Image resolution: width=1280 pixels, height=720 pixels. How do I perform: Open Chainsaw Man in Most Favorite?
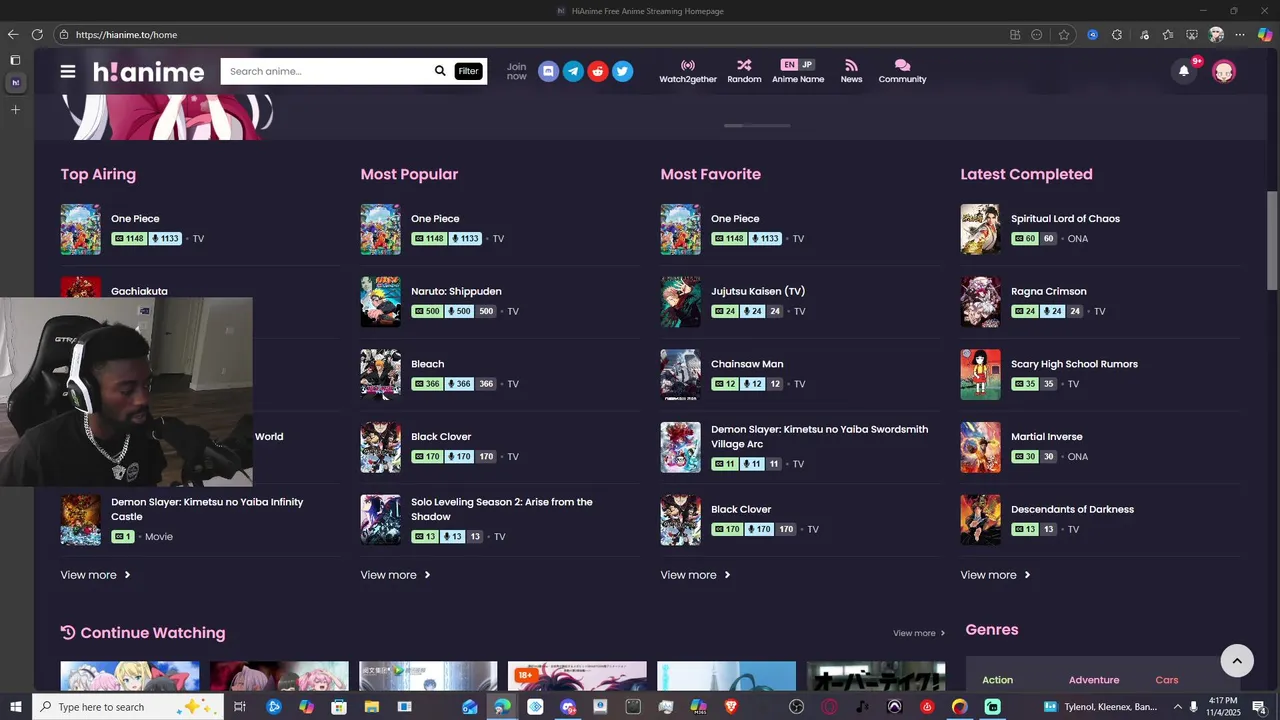747,364
